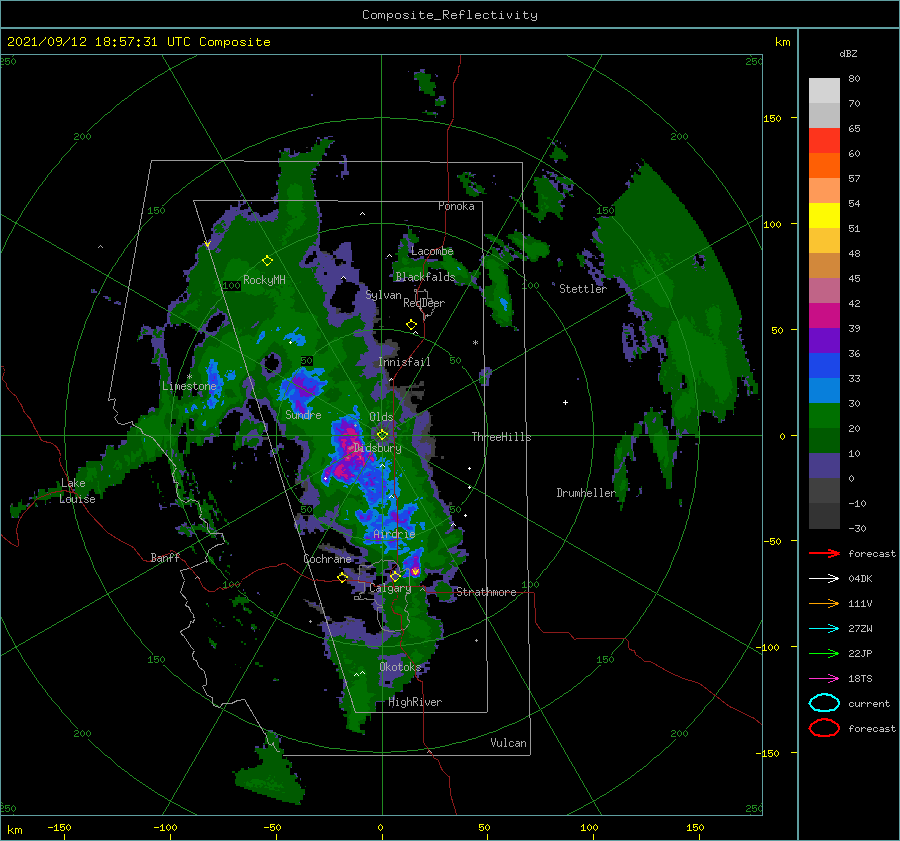Image resolution: width=900 pixels, height=841 pixels.
Task: Click the Okotoks city label
Action: coord(400,666)
